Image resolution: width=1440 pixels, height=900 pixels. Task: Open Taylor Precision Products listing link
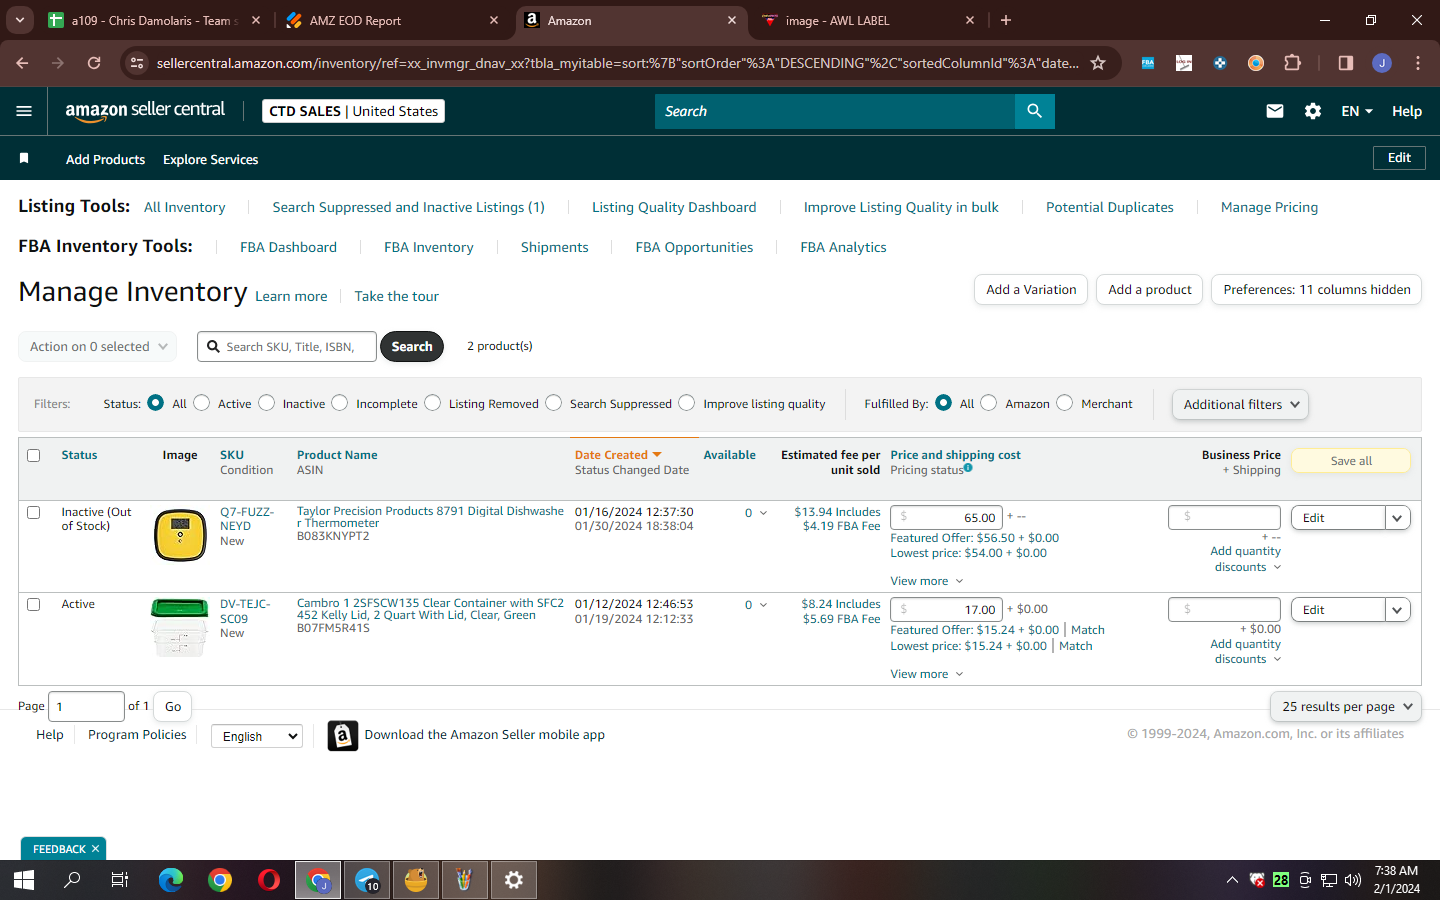point(430,517)
